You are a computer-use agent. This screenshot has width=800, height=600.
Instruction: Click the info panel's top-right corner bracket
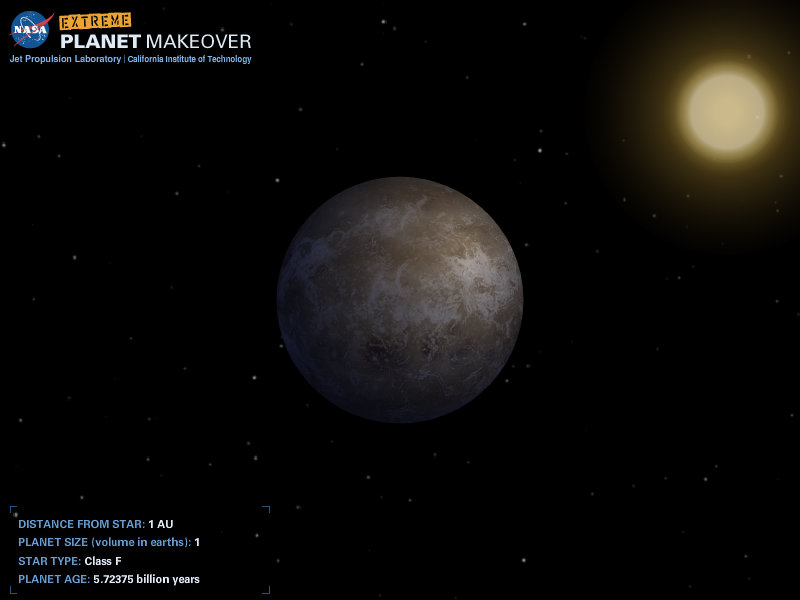click(x=266, y=509)
